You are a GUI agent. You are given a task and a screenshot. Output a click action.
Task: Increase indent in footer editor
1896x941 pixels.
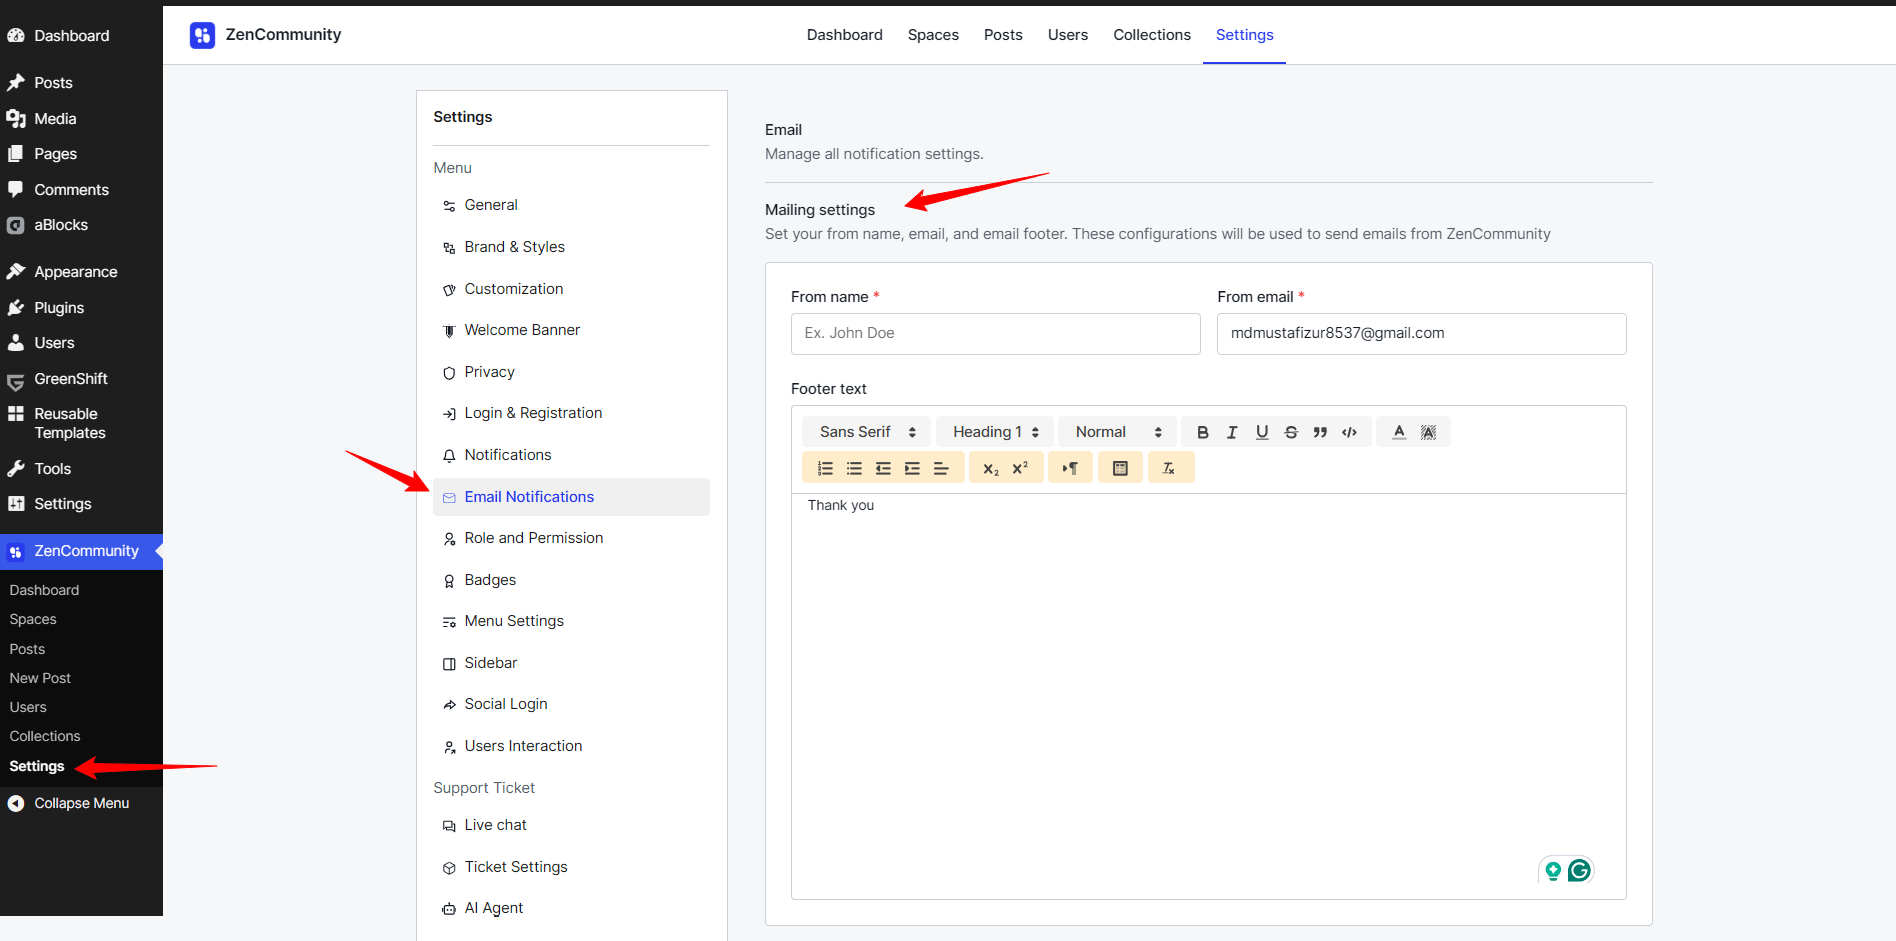912,468
